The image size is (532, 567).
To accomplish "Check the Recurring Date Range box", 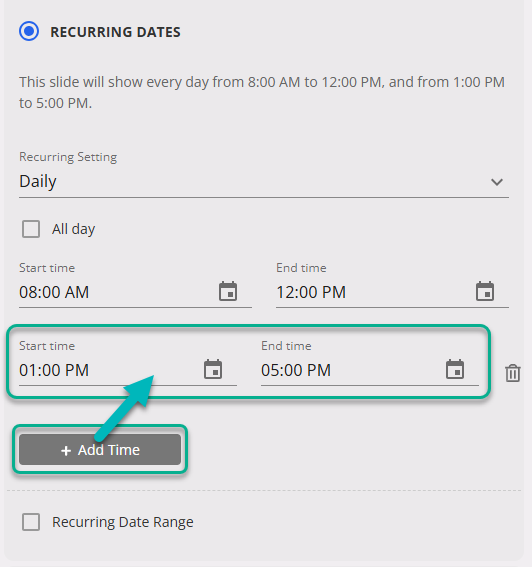I will pos(31,522).
